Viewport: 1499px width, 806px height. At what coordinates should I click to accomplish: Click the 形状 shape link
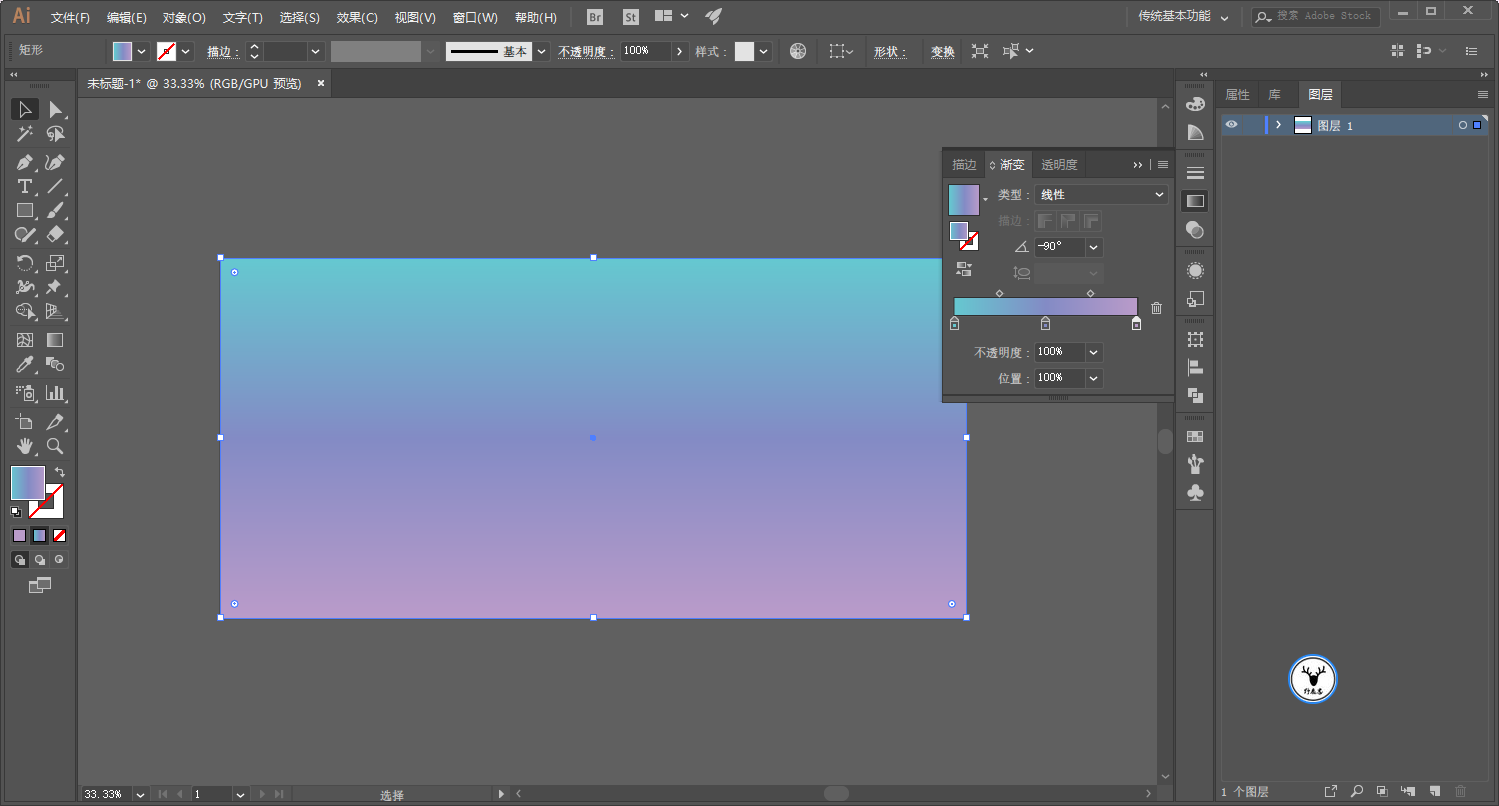click(x=890, y=52)
